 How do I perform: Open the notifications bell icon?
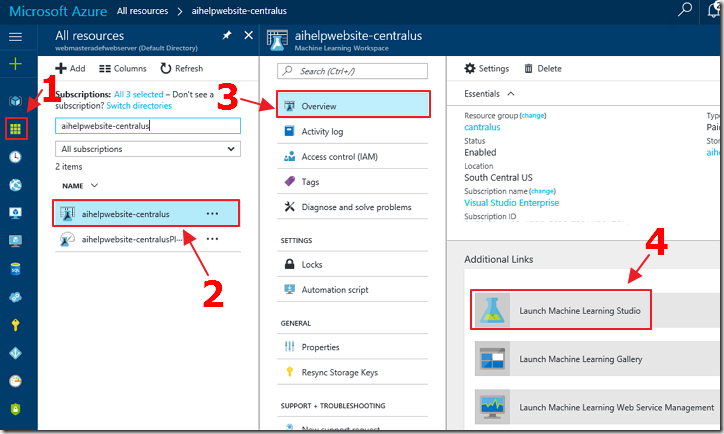(714, 10)
